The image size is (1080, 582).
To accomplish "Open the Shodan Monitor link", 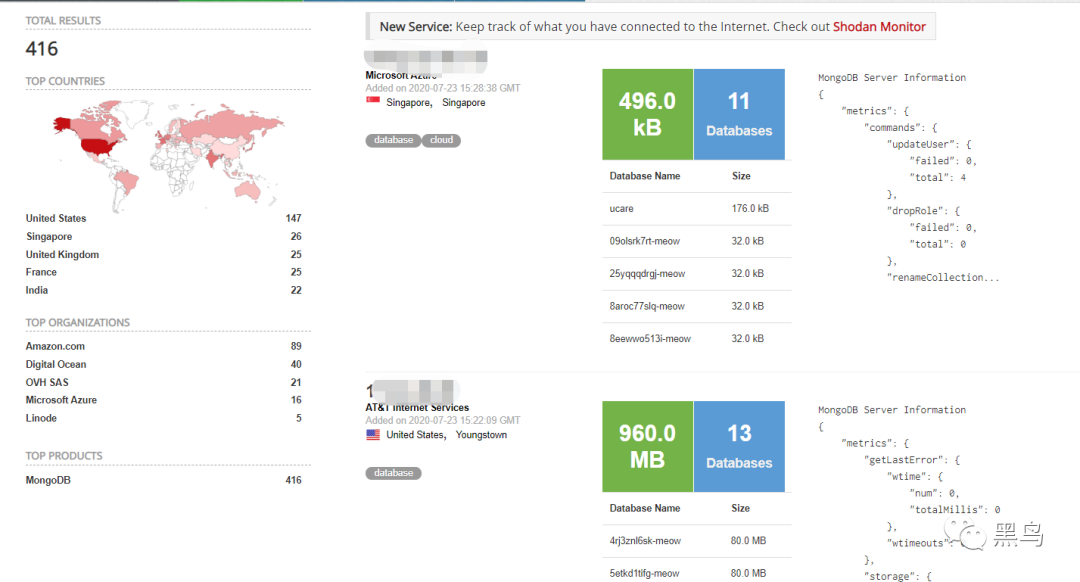I will (879, 27).
